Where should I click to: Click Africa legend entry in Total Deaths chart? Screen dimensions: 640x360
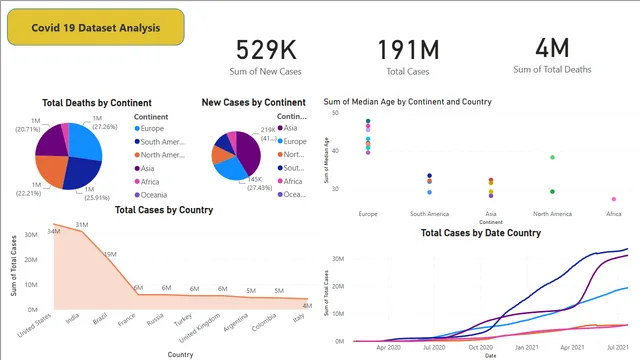tap(147, 182)
